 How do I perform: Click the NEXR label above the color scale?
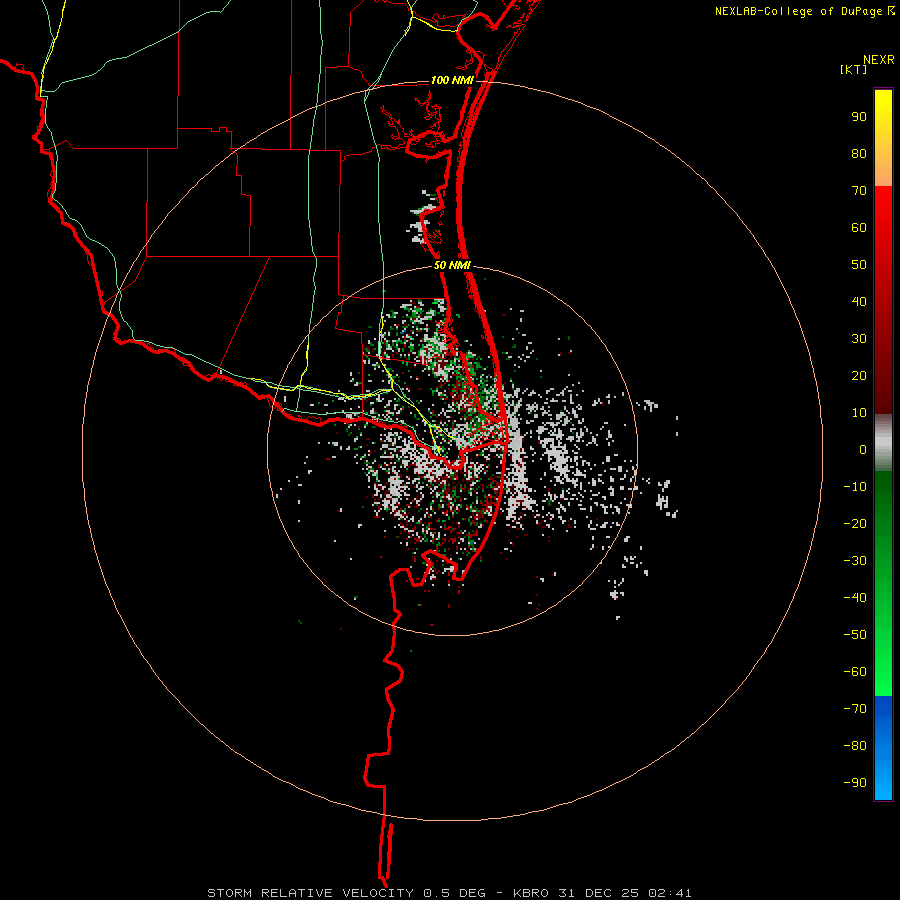(878, 60)
